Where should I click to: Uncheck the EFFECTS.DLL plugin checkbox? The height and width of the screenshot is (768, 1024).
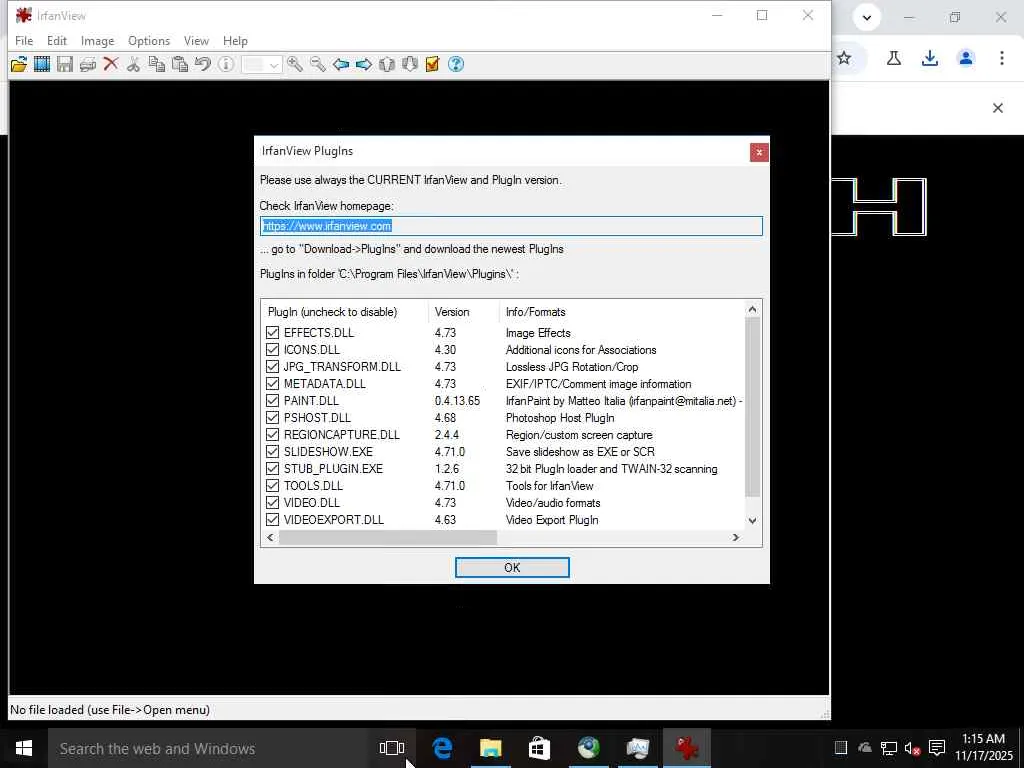tap(272, 332)
